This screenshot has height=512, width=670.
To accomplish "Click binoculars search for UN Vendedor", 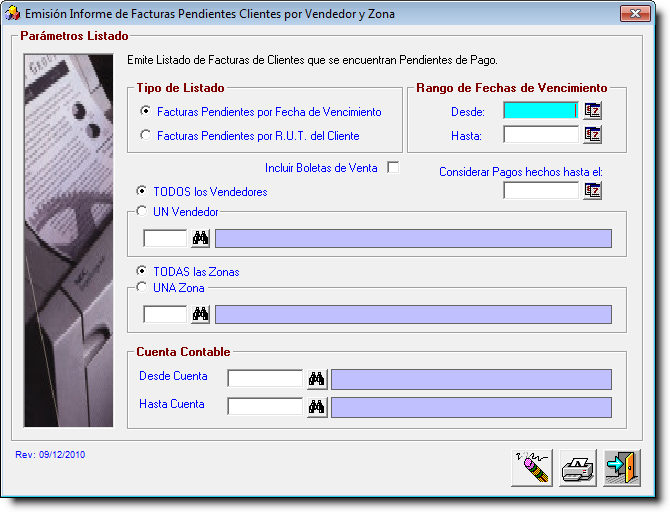I will pos(200,238).
